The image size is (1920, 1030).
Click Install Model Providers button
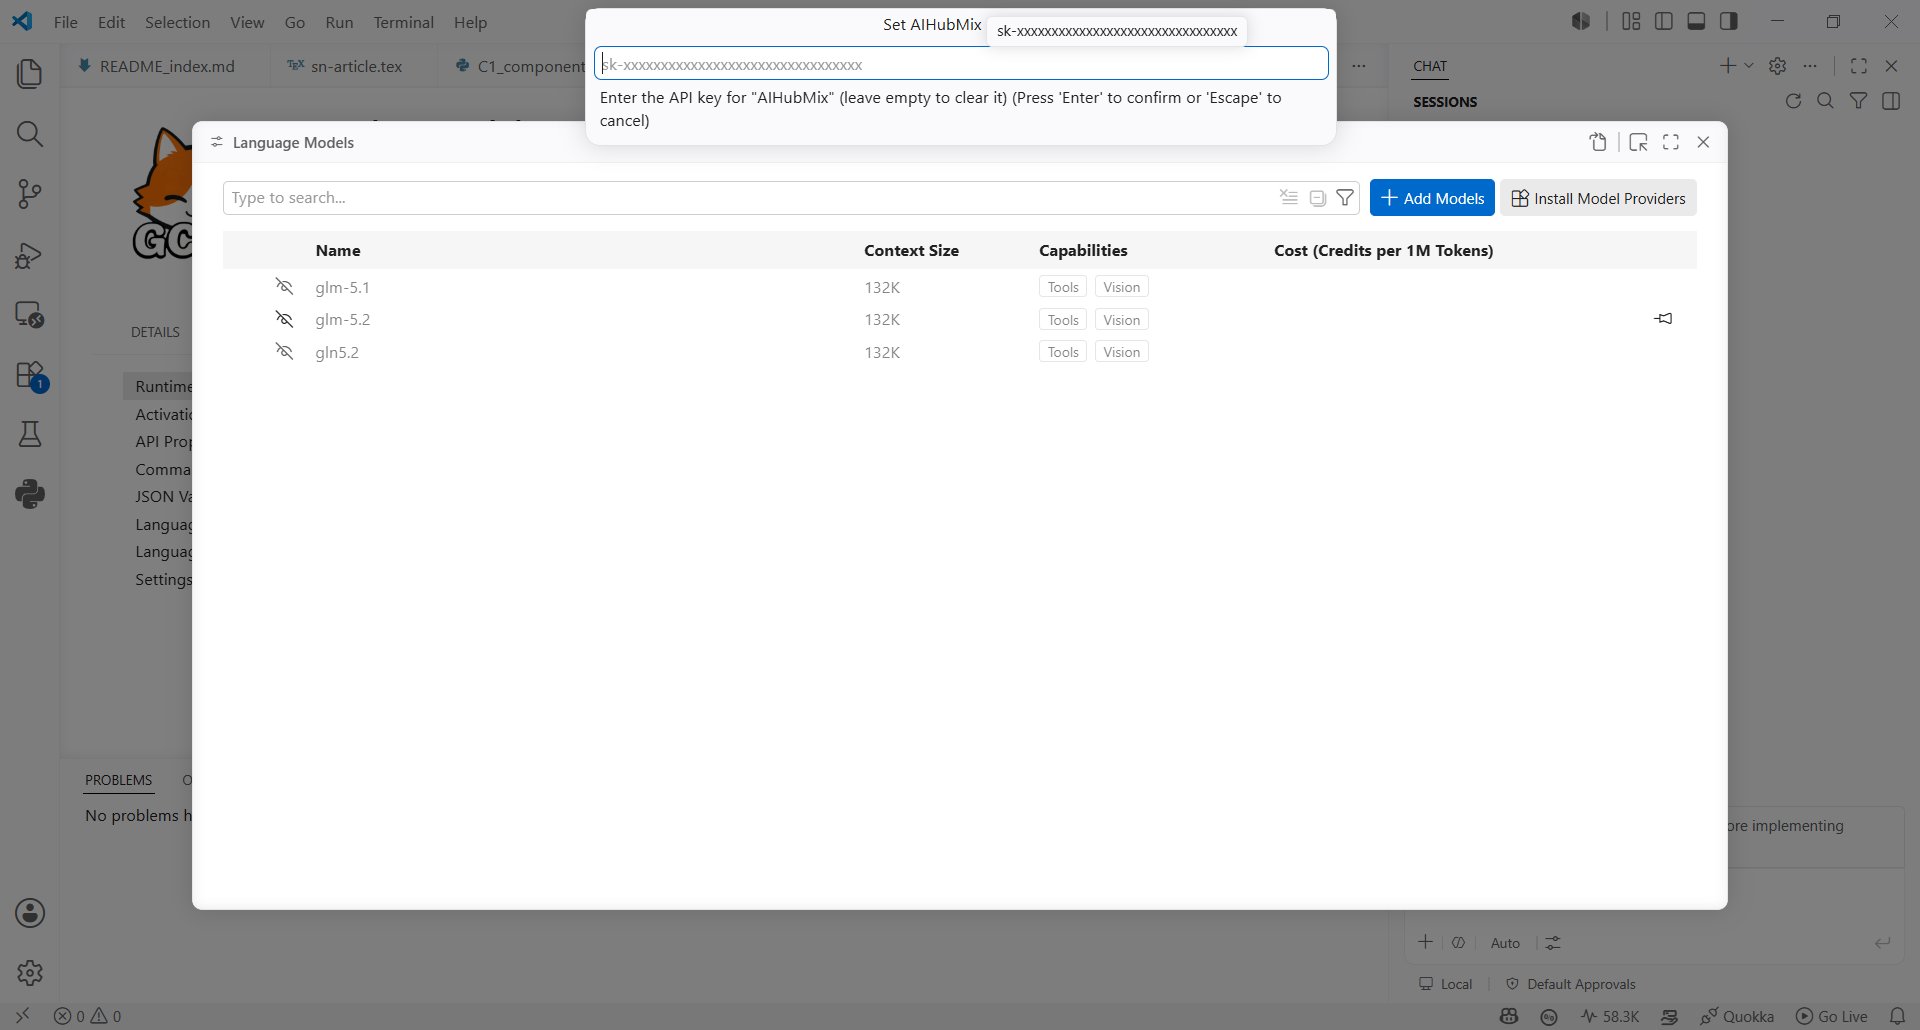point(1598,198)
